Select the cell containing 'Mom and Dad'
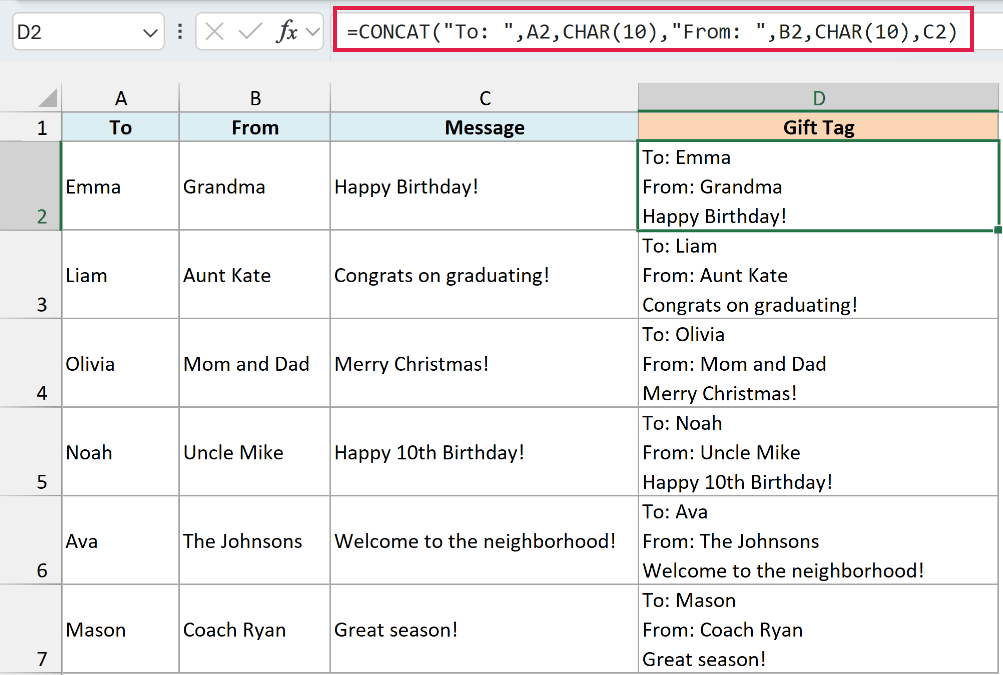The width and height of the screenshot is (1003, 675). 255,363
